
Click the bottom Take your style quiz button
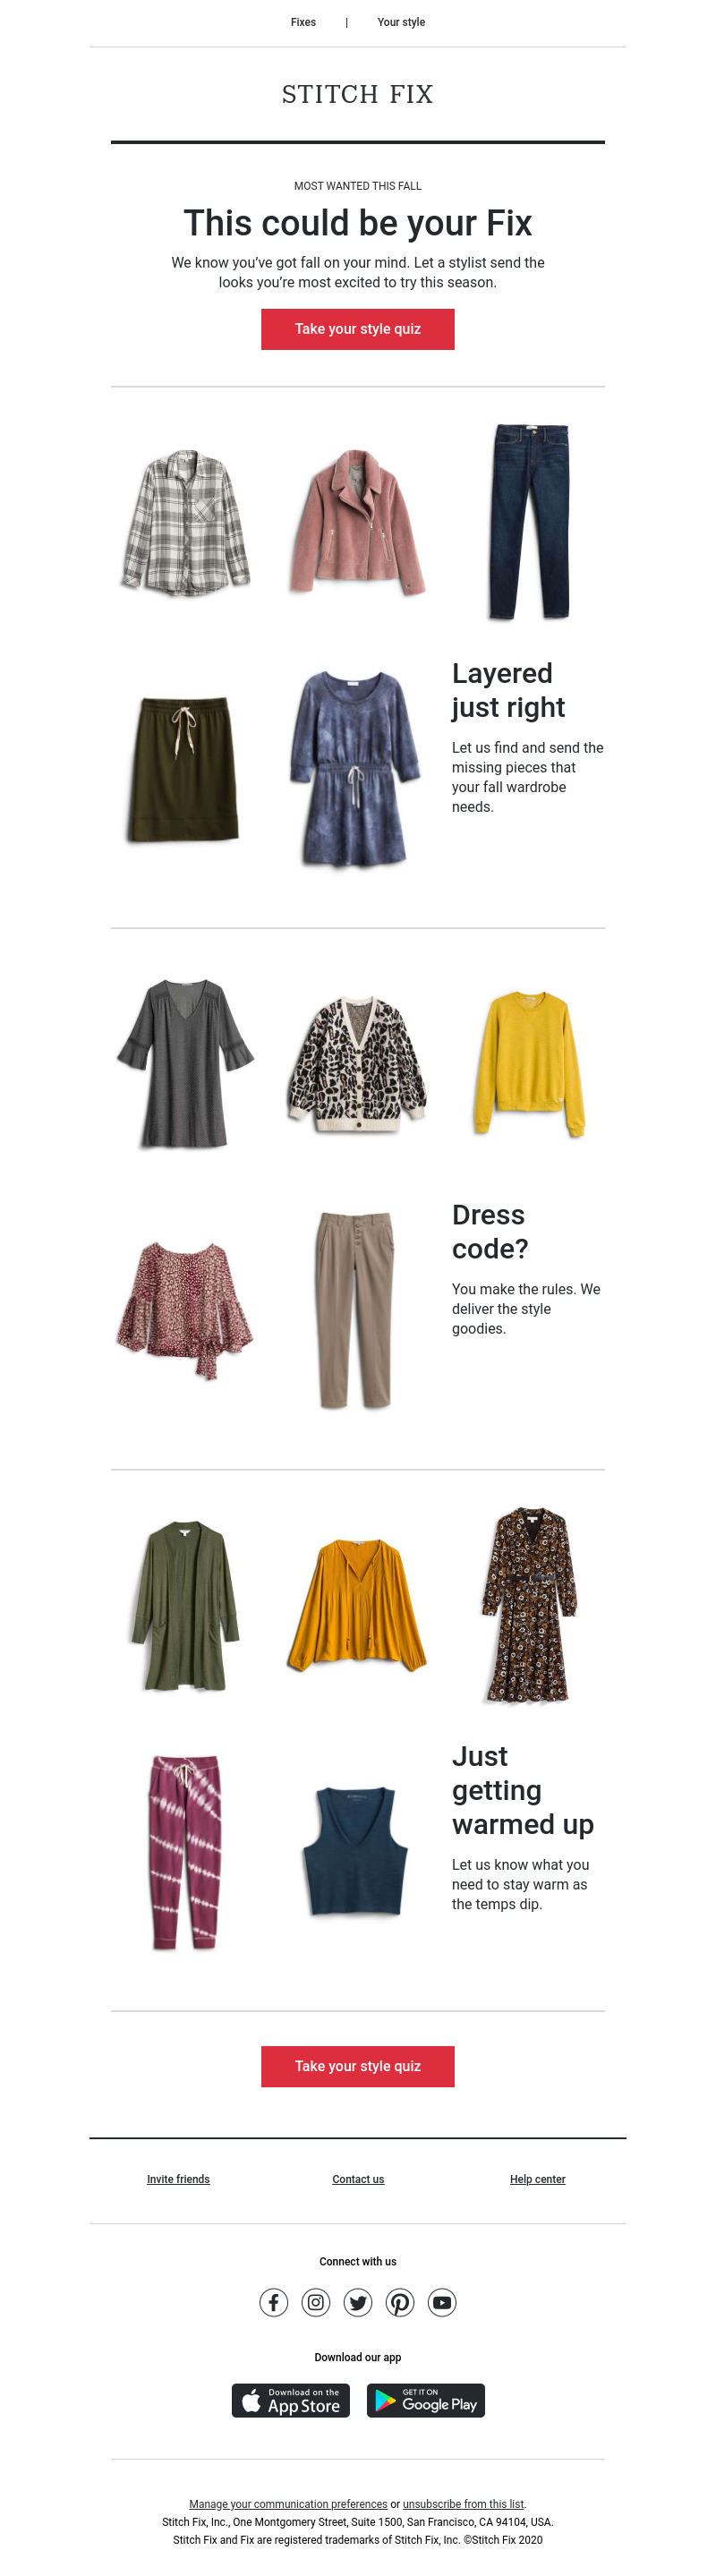click(358, 2066)
